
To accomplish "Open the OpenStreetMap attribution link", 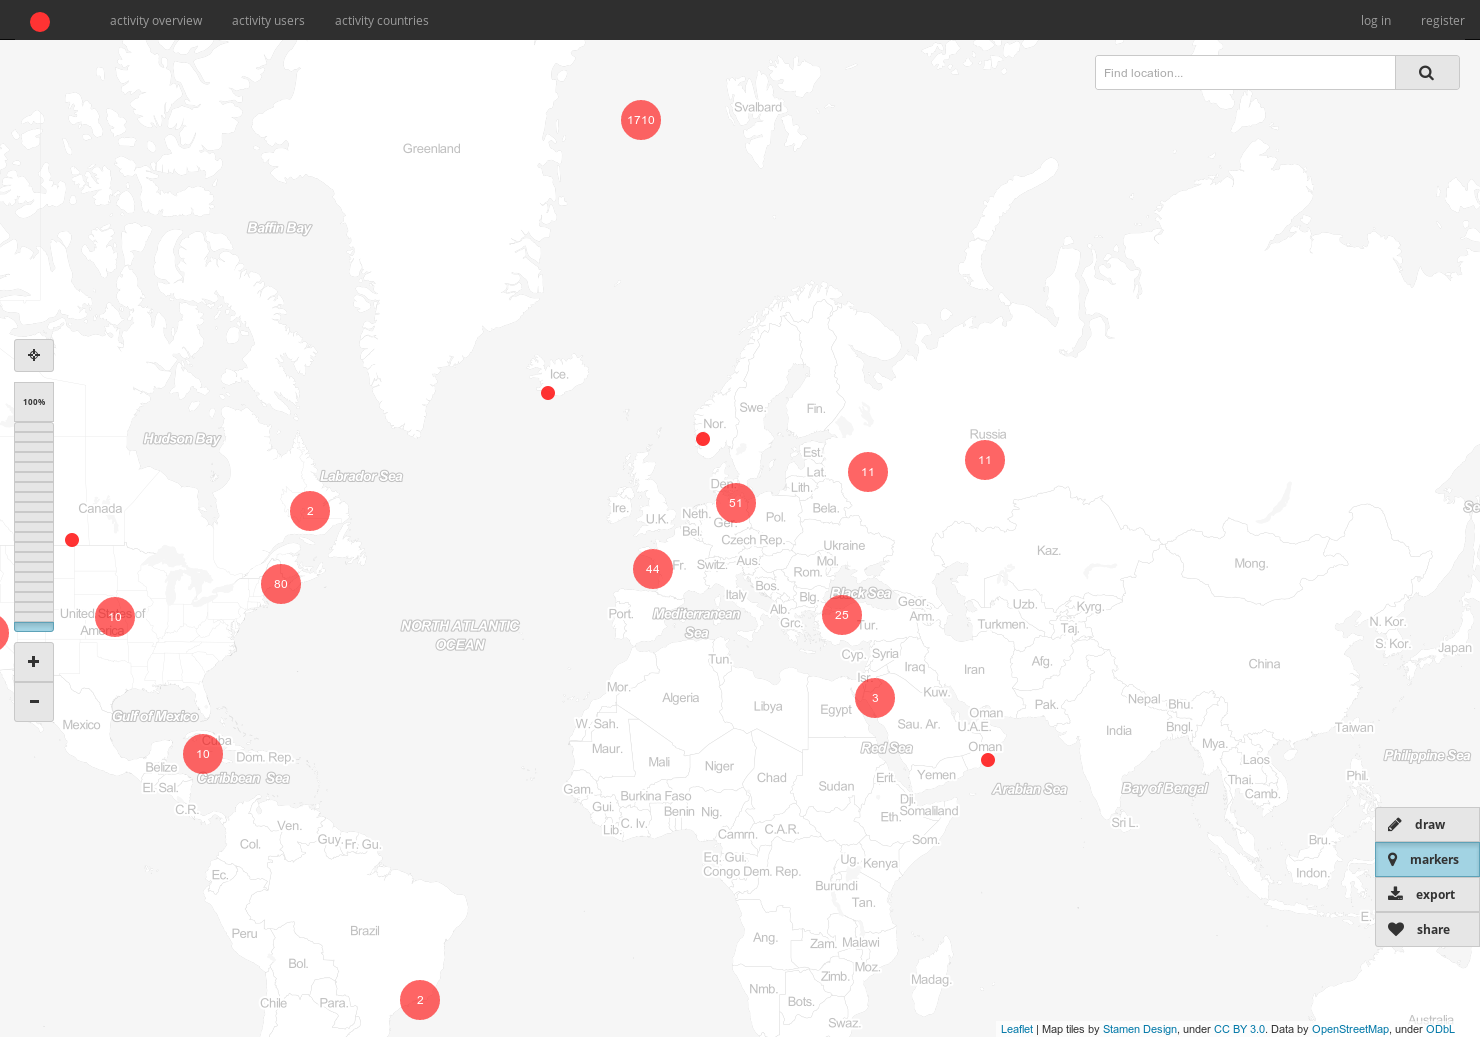I will pos(1350,1029).
